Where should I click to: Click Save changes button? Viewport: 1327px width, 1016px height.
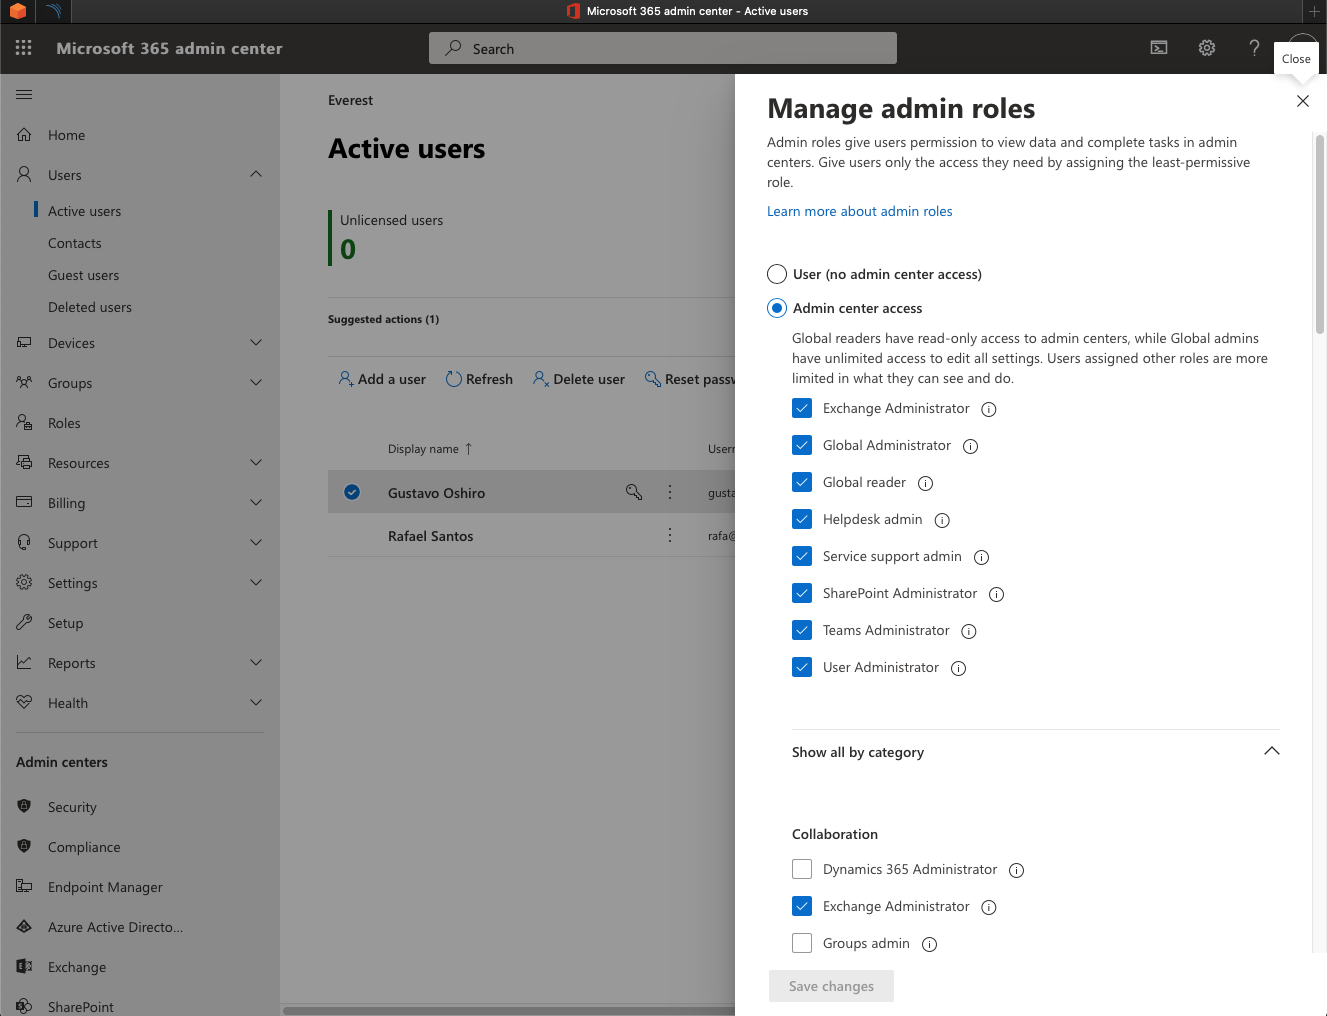pos(831,986)
